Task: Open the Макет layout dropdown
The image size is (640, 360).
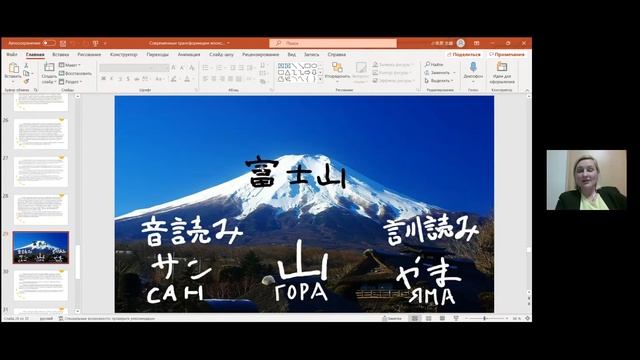Action: point(70,65)
